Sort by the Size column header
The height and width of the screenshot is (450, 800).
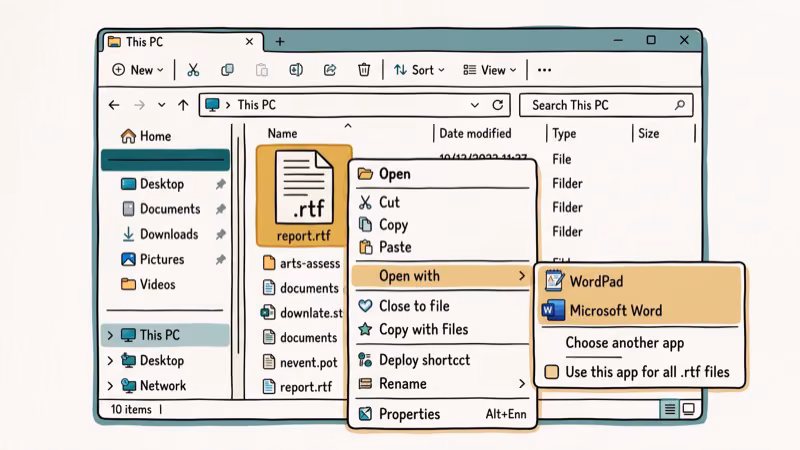(x=648, y=134)
